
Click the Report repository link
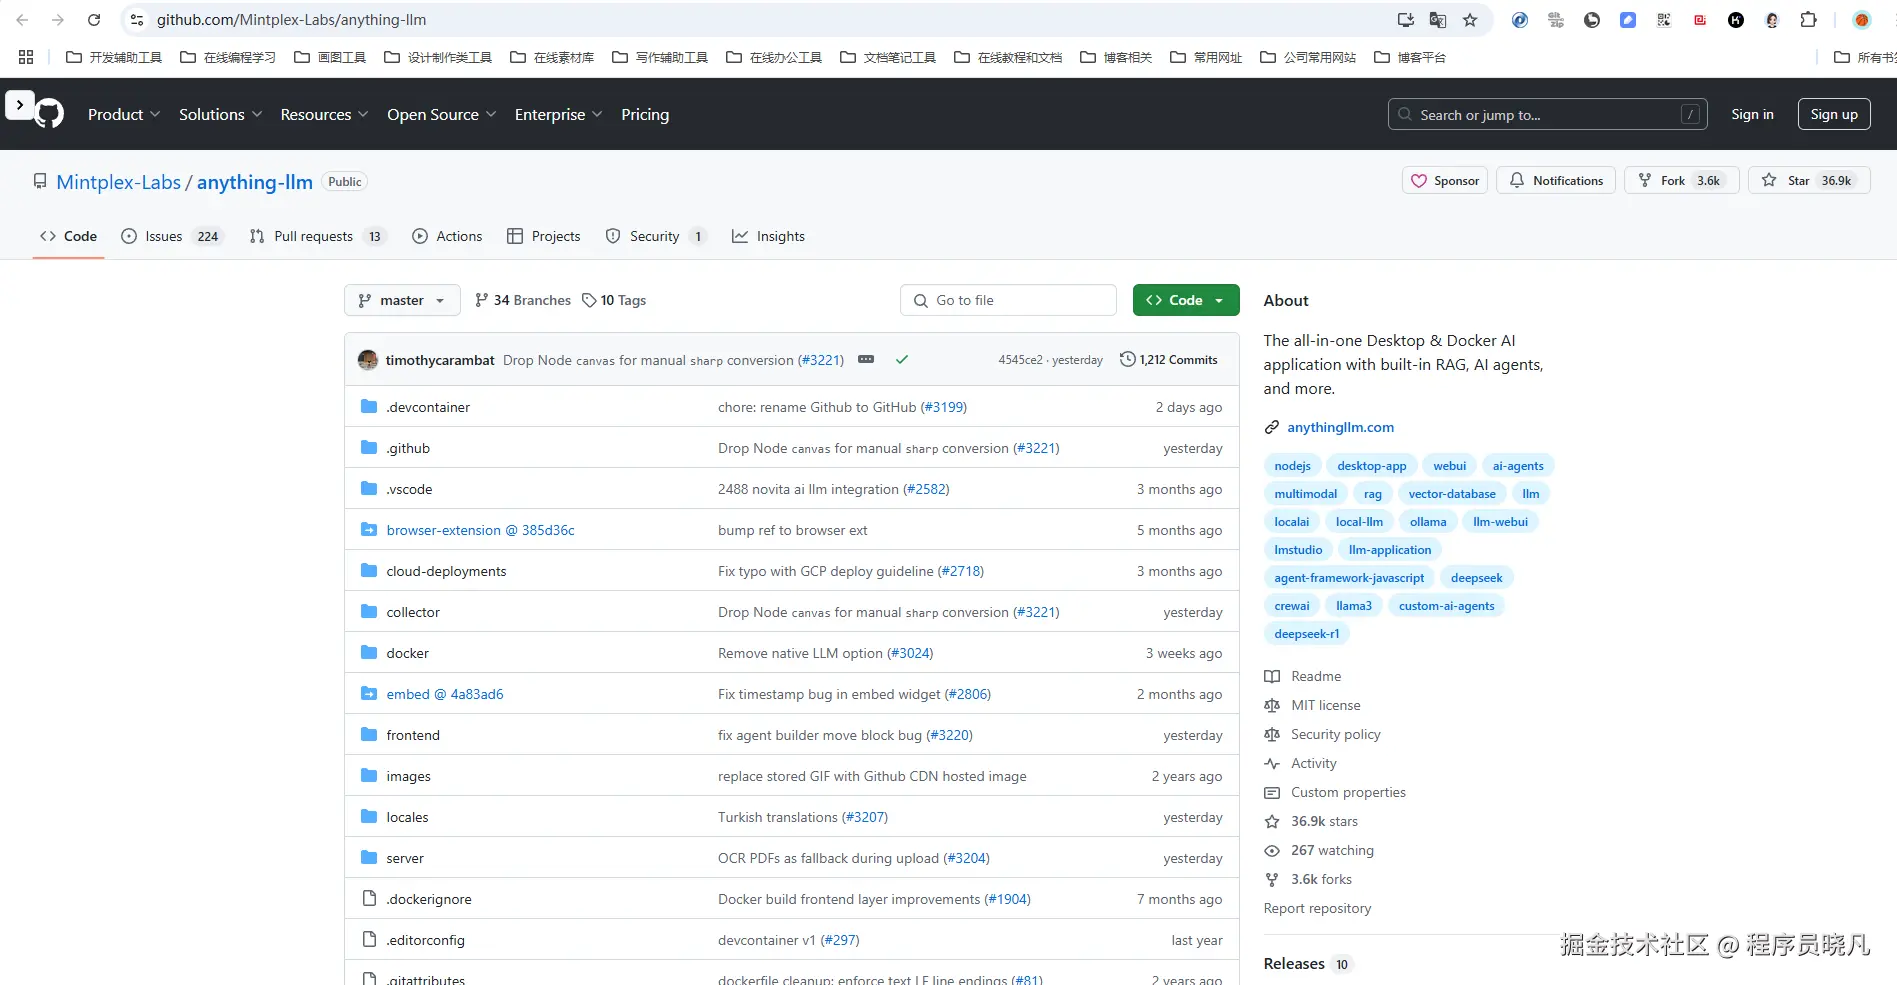(x=1317, y=909)
